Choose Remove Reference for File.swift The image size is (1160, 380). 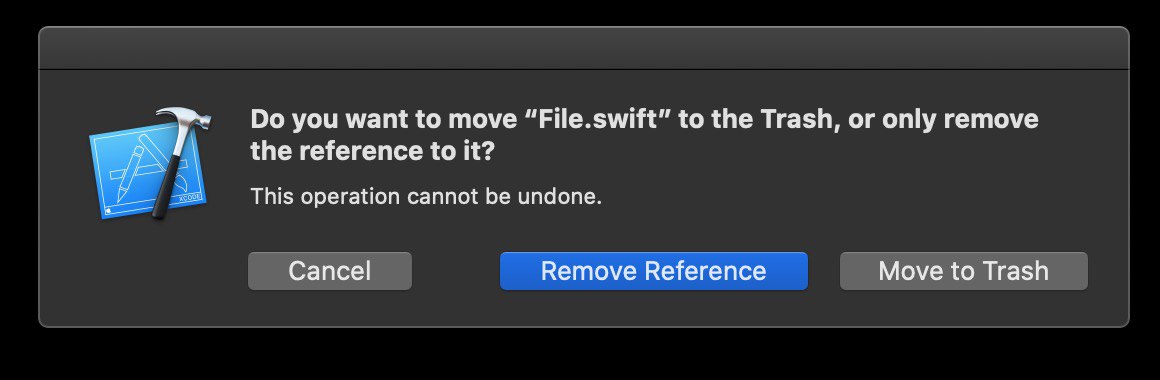653,271
